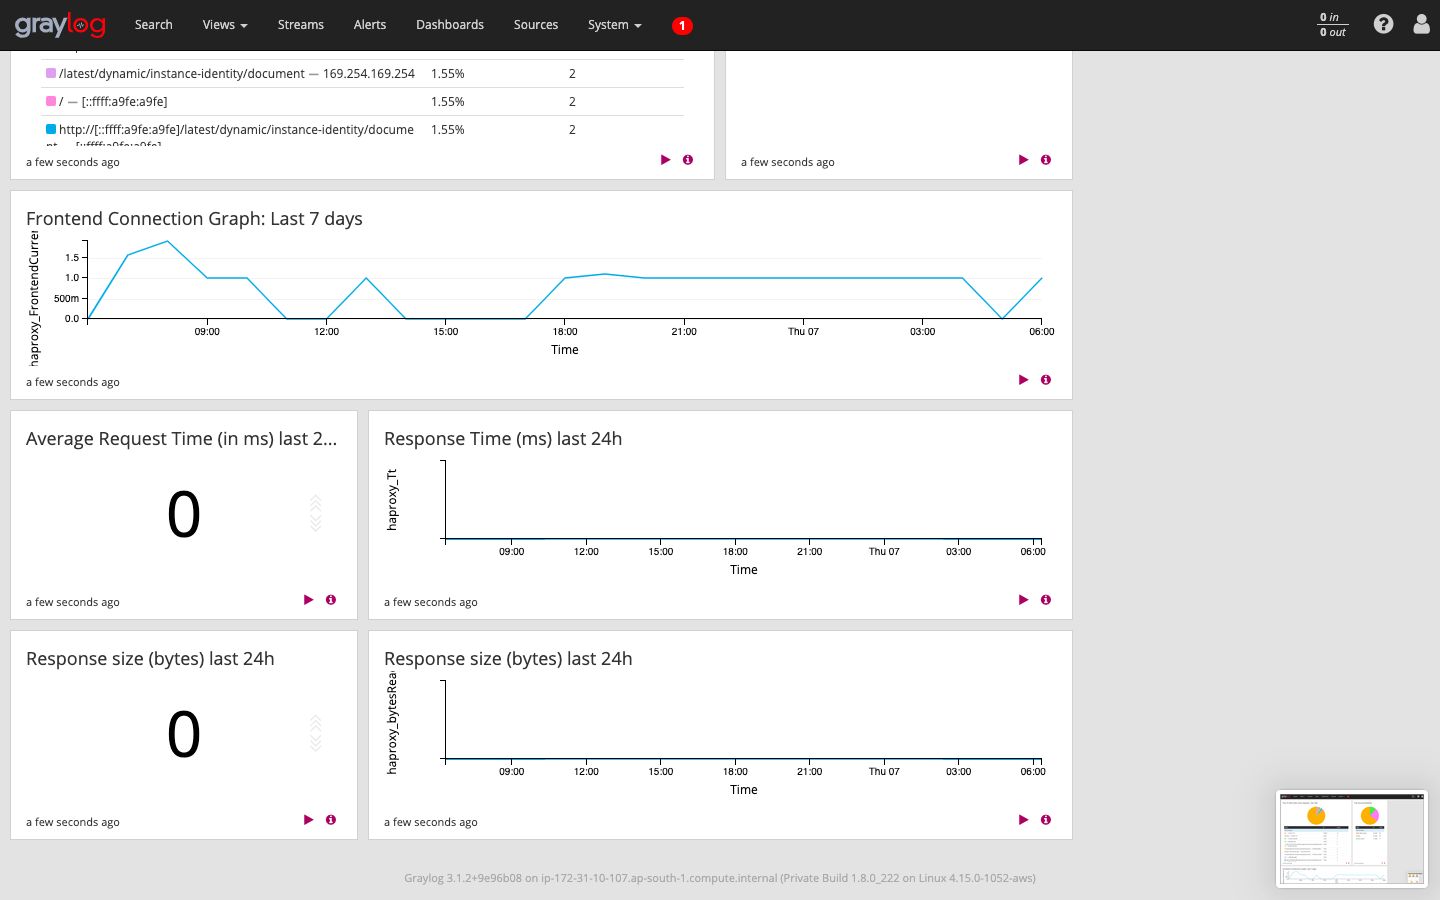Replay search for Response size (bytes) chart
Viewport: 1440px width, 900px height.
click(x=1023, y=820)
